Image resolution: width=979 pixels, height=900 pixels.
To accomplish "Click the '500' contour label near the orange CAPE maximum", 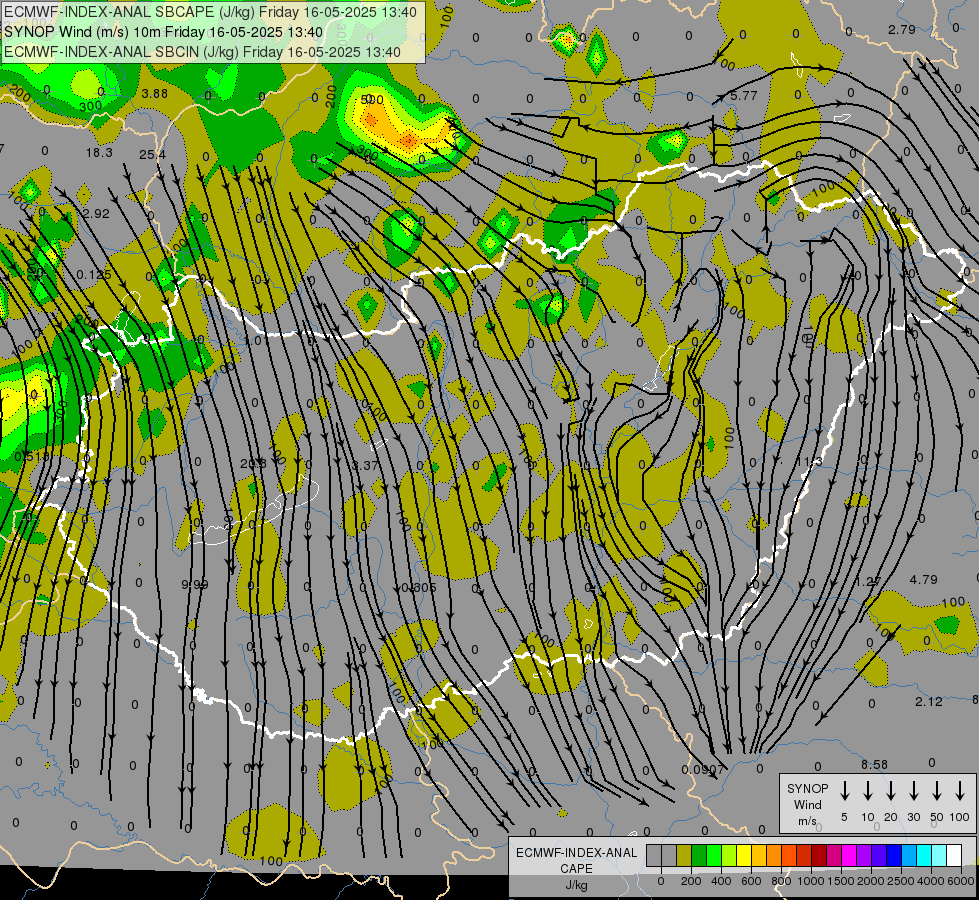I will 372,99.
